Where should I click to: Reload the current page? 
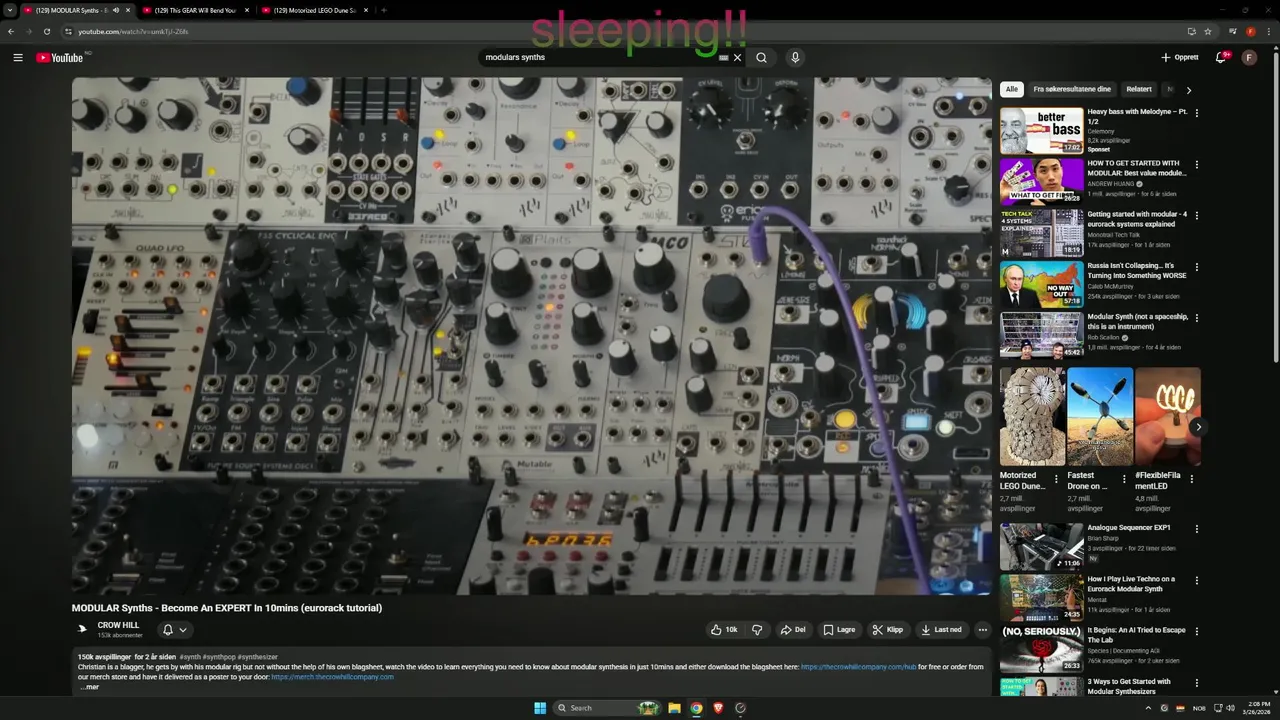46,31
